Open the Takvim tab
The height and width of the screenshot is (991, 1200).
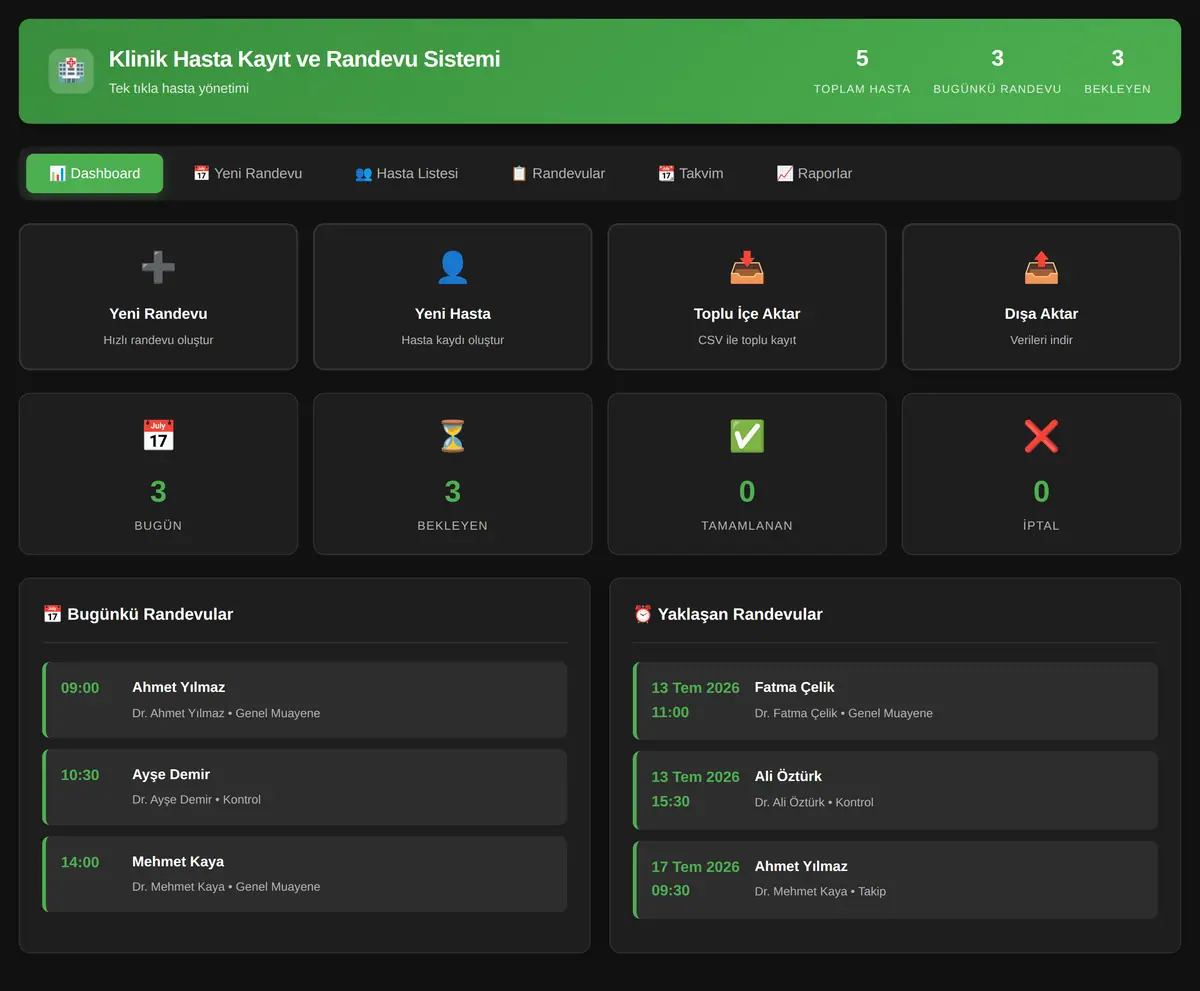point(690,173)
